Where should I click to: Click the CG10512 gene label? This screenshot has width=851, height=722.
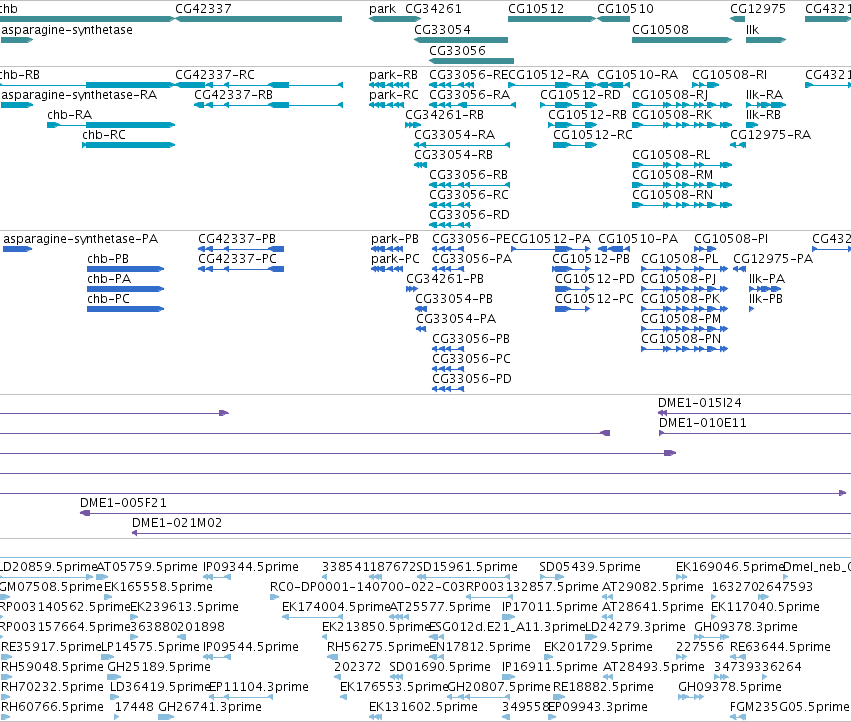536,9
